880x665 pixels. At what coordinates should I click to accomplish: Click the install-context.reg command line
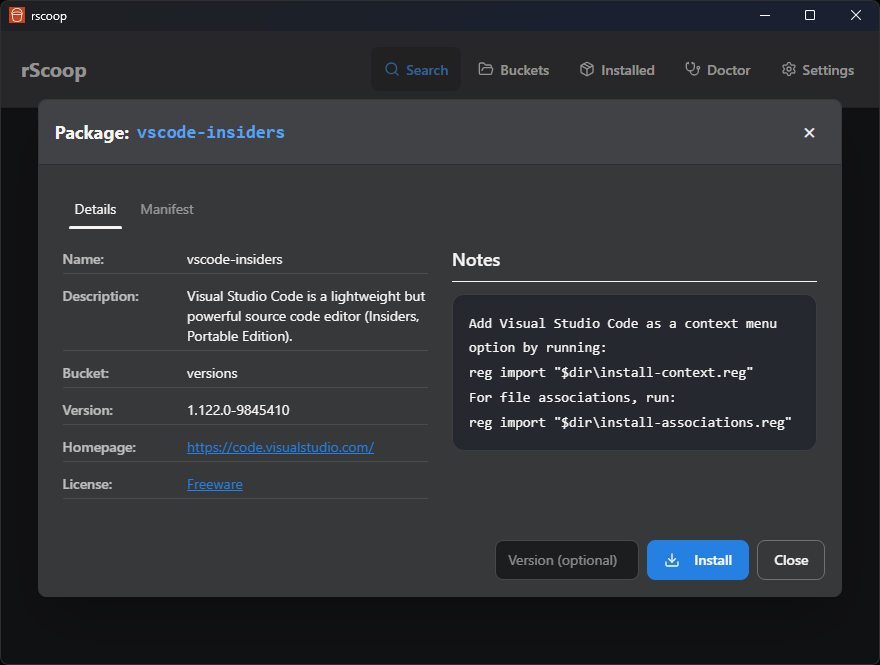click(x=611, y=373)
